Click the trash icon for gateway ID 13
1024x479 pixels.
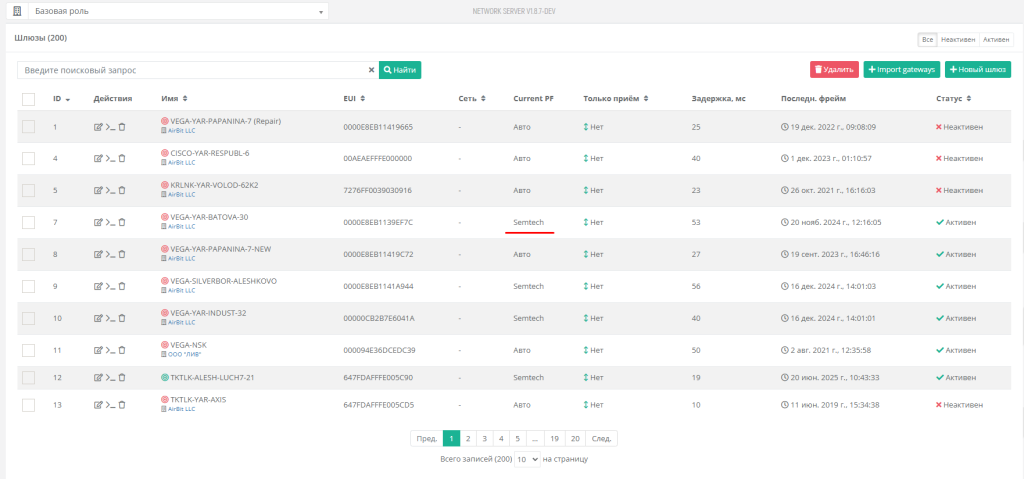pyautogui.click(x=122, y=405)
